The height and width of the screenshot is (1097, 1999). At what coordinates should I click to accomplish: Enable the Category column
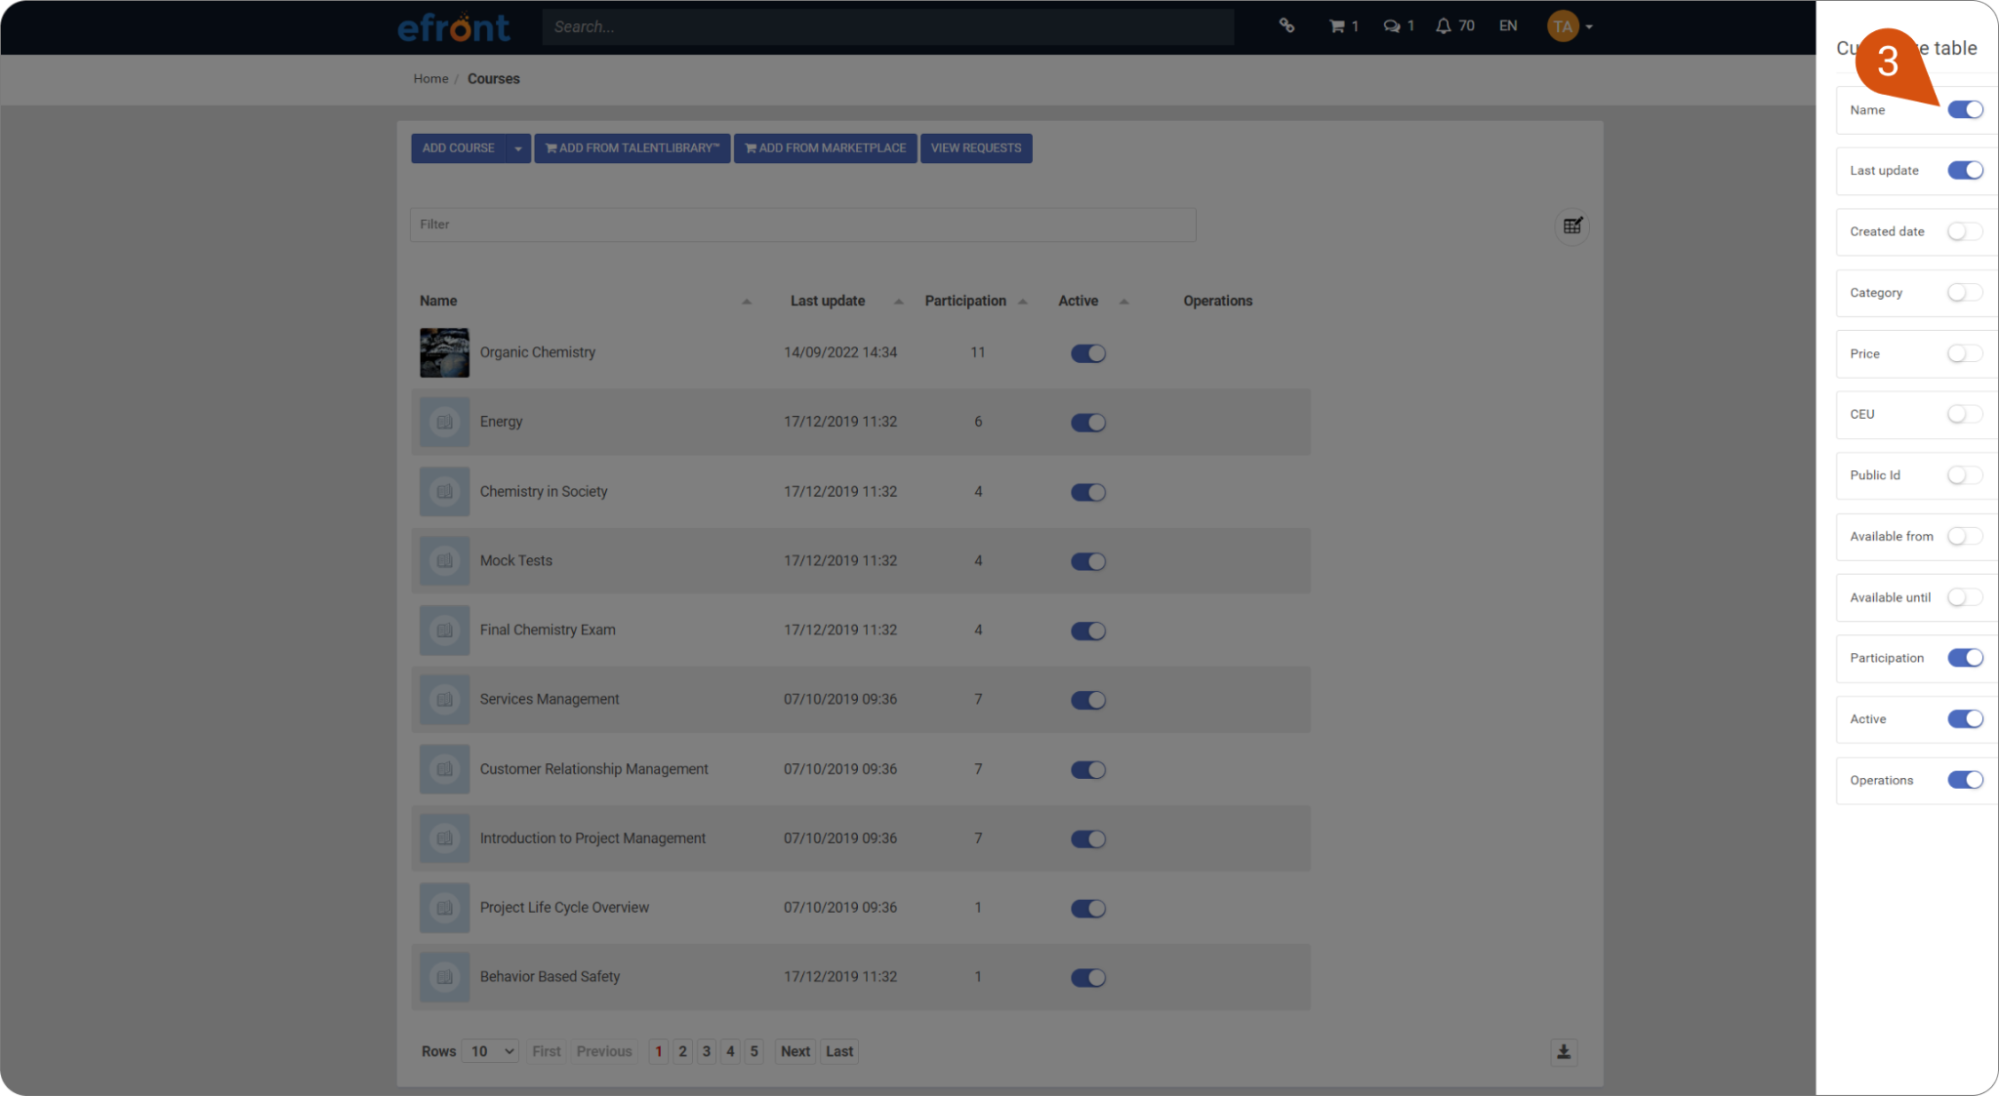coord(1965,292)
